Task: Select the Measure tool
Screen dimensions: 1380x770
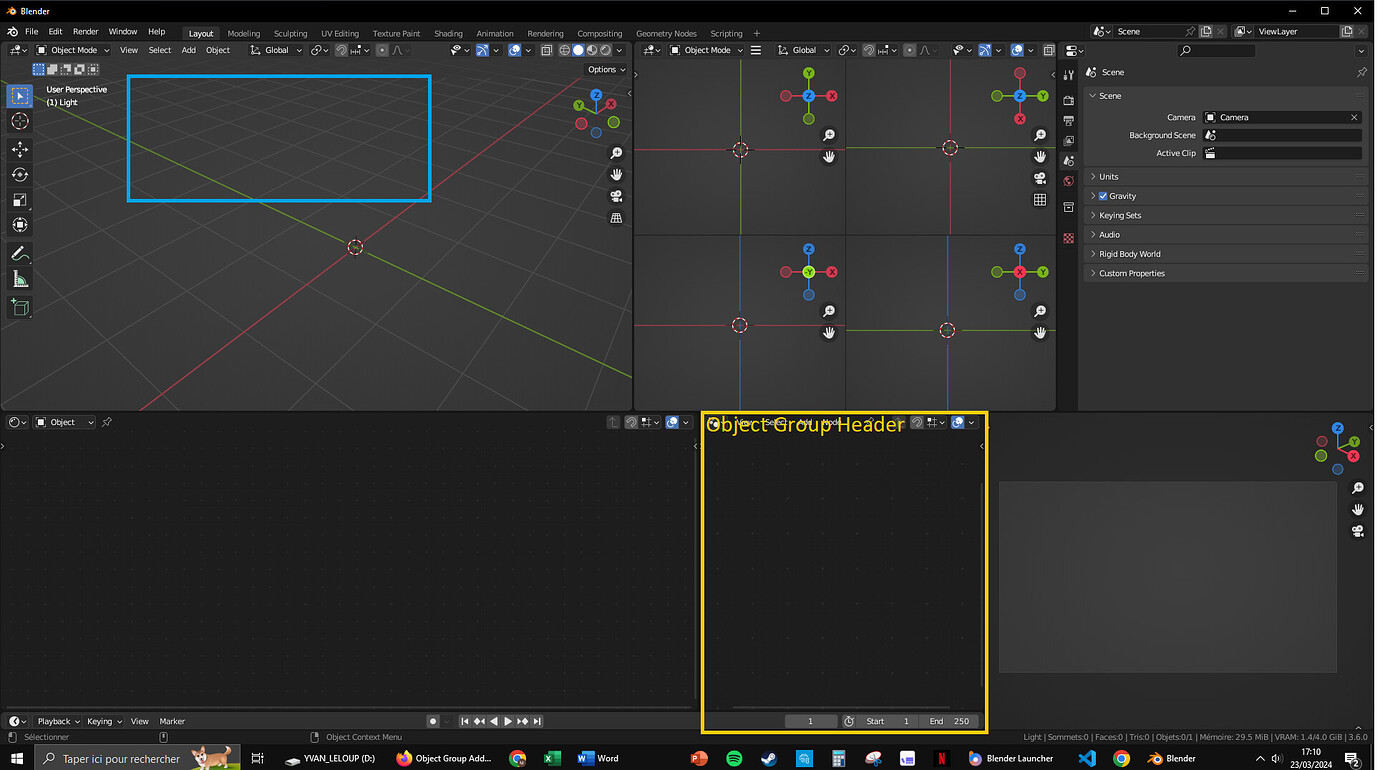Action: click(x=20, y=279)
